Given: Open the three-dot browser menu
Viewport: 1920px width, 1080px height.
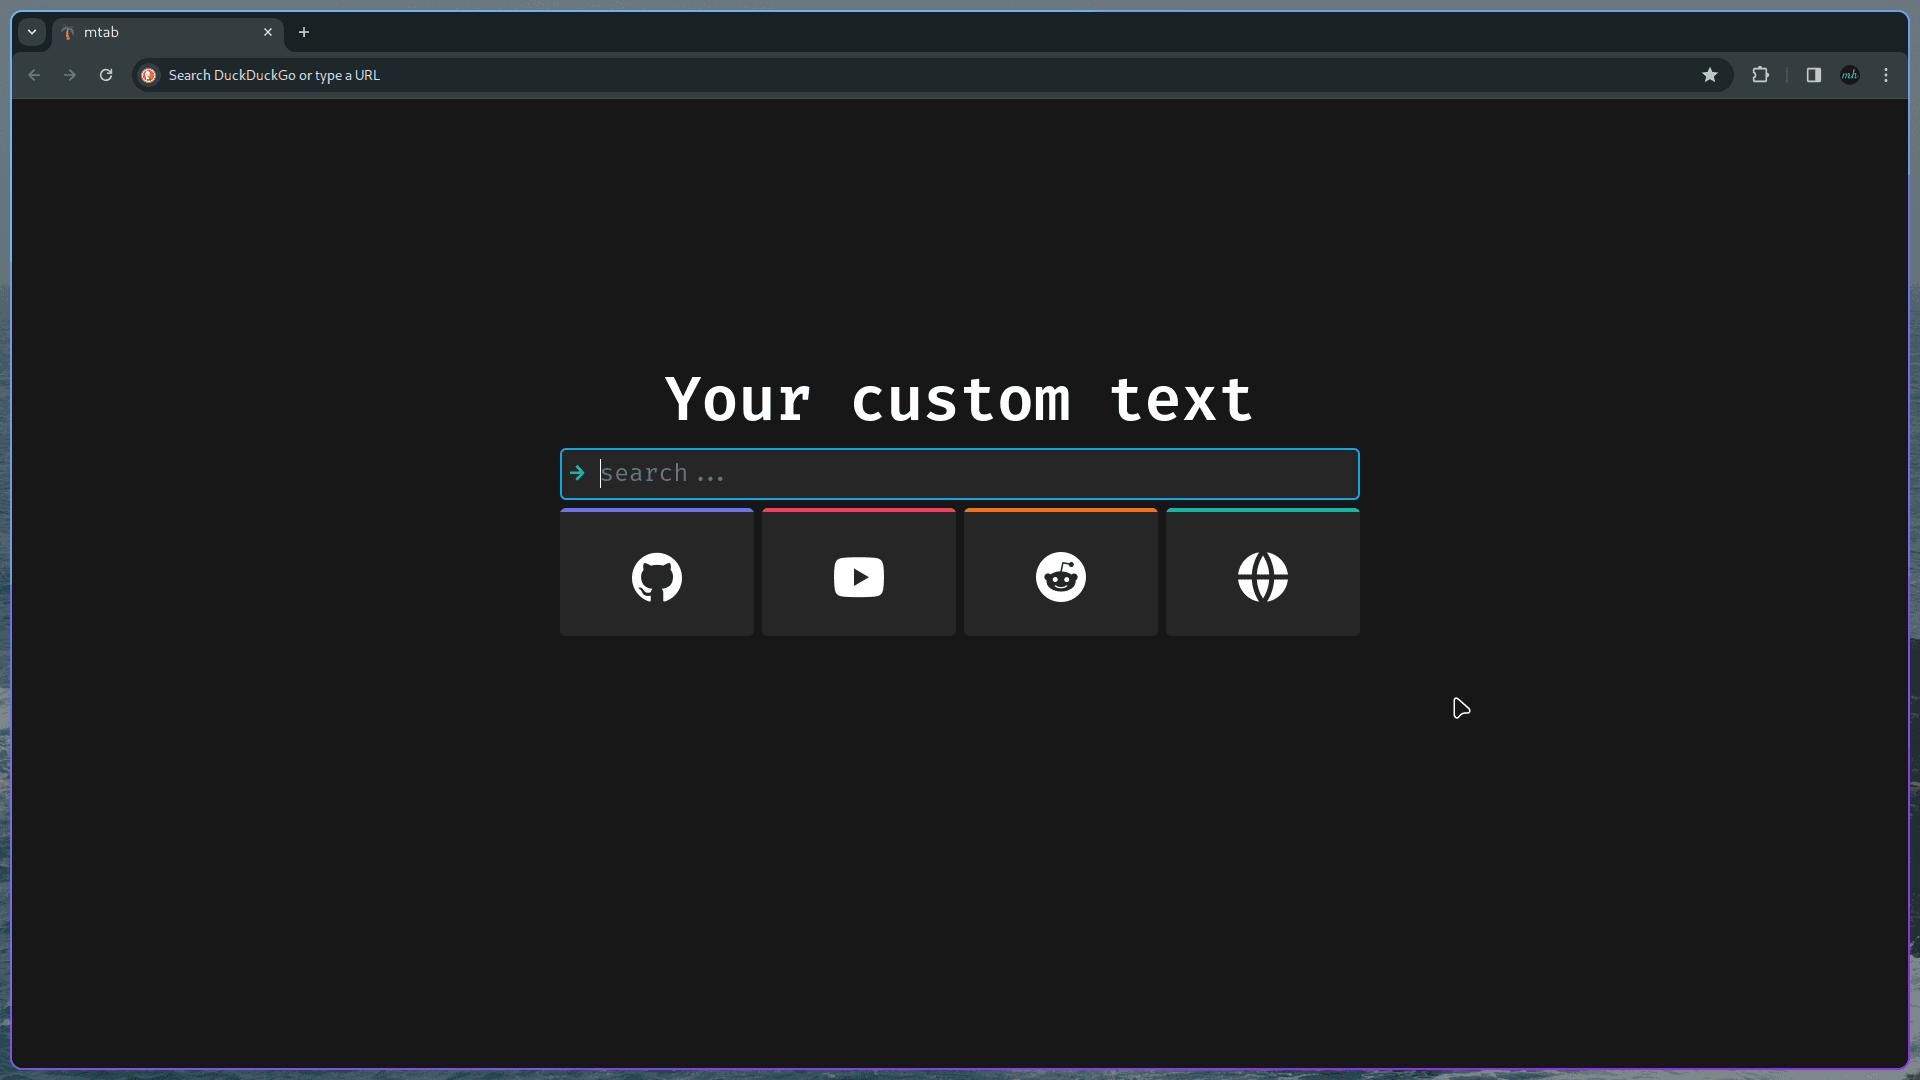Looking at the screenshot, I should 1886,75.
